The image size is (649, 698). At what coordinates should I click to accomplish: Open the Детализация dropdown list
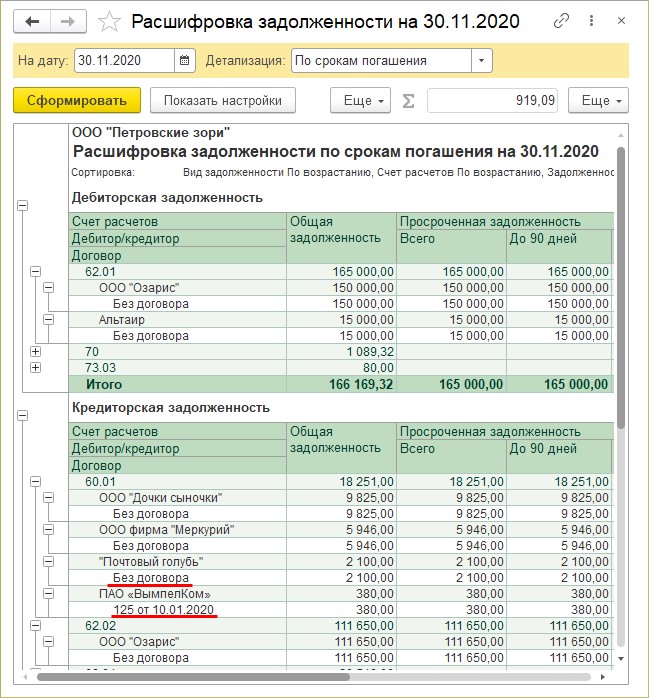coord(481,60)
